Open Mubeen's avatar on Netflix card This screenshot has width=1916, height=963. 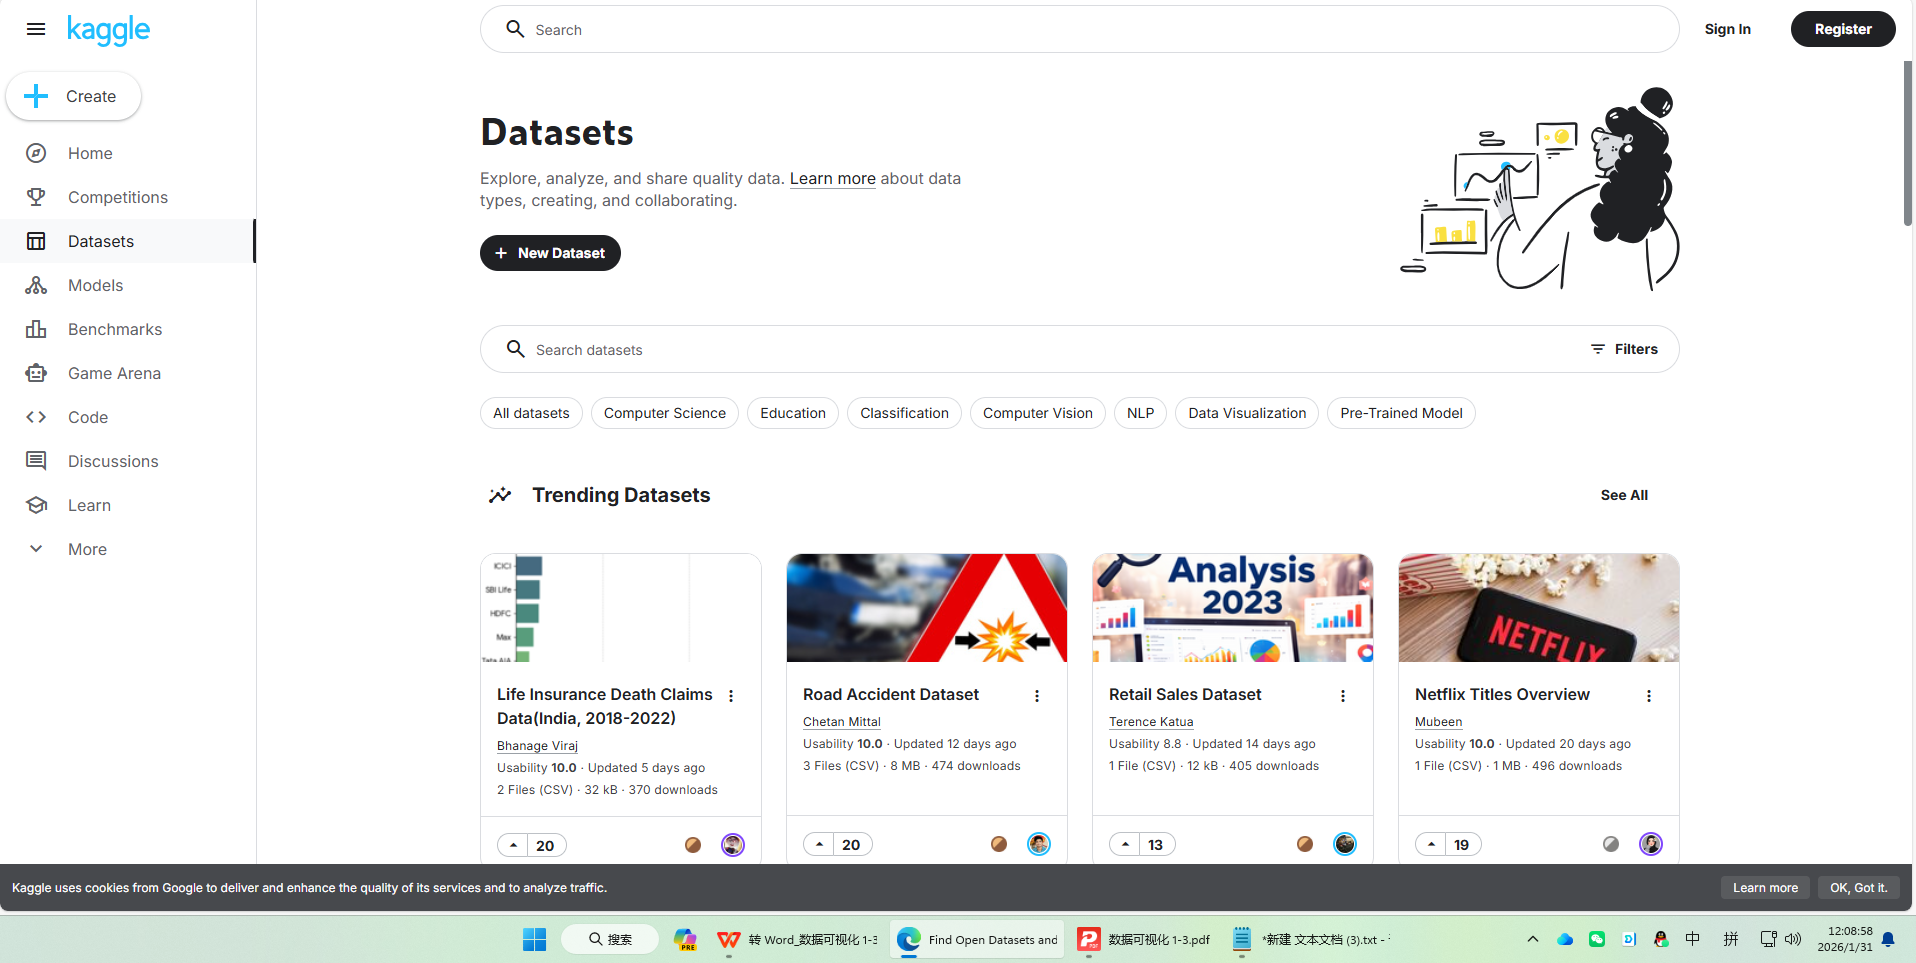tap(1651, 844)
